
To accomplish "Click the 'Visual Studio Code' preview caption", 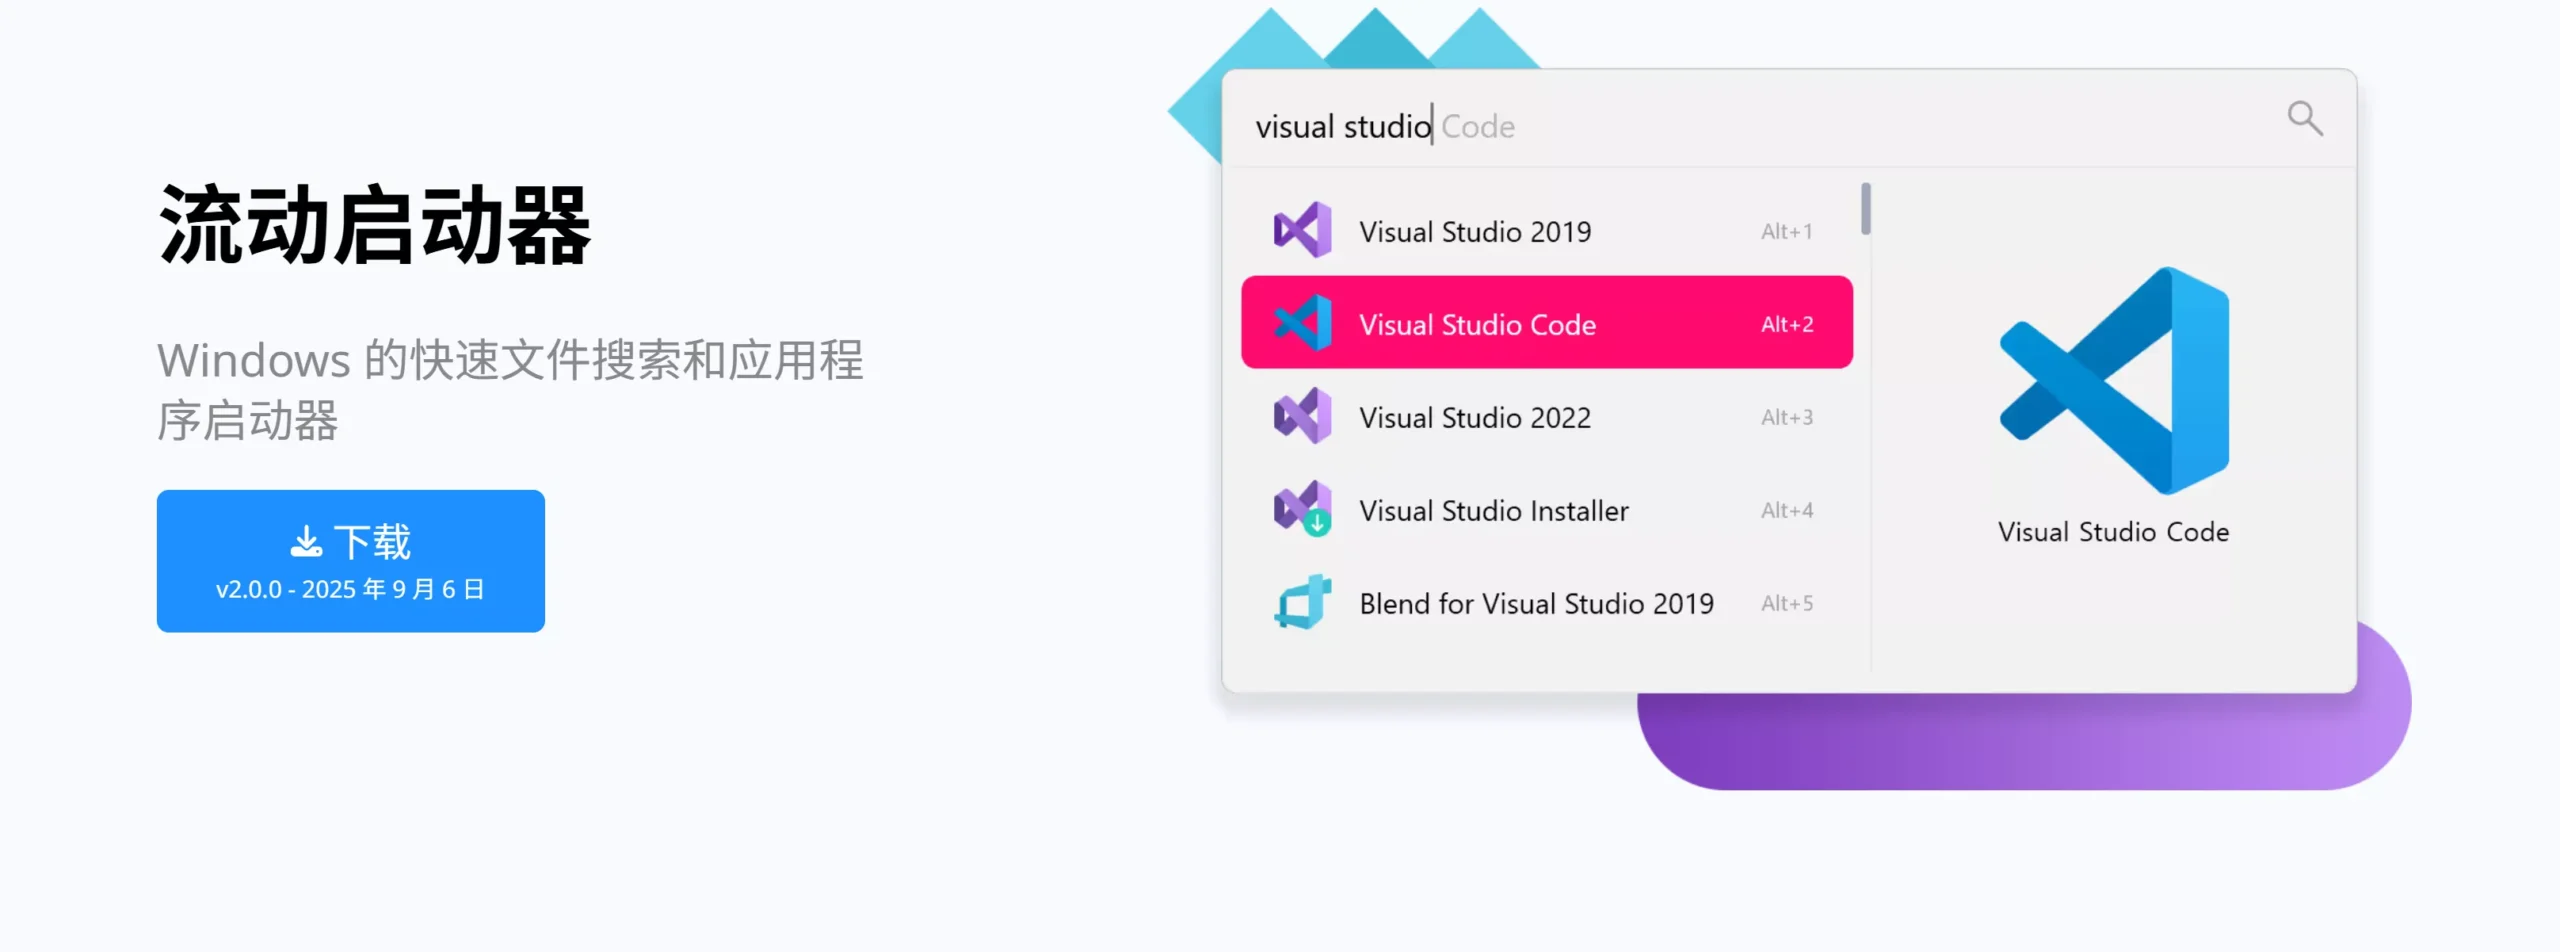I will pos(2113,532).
